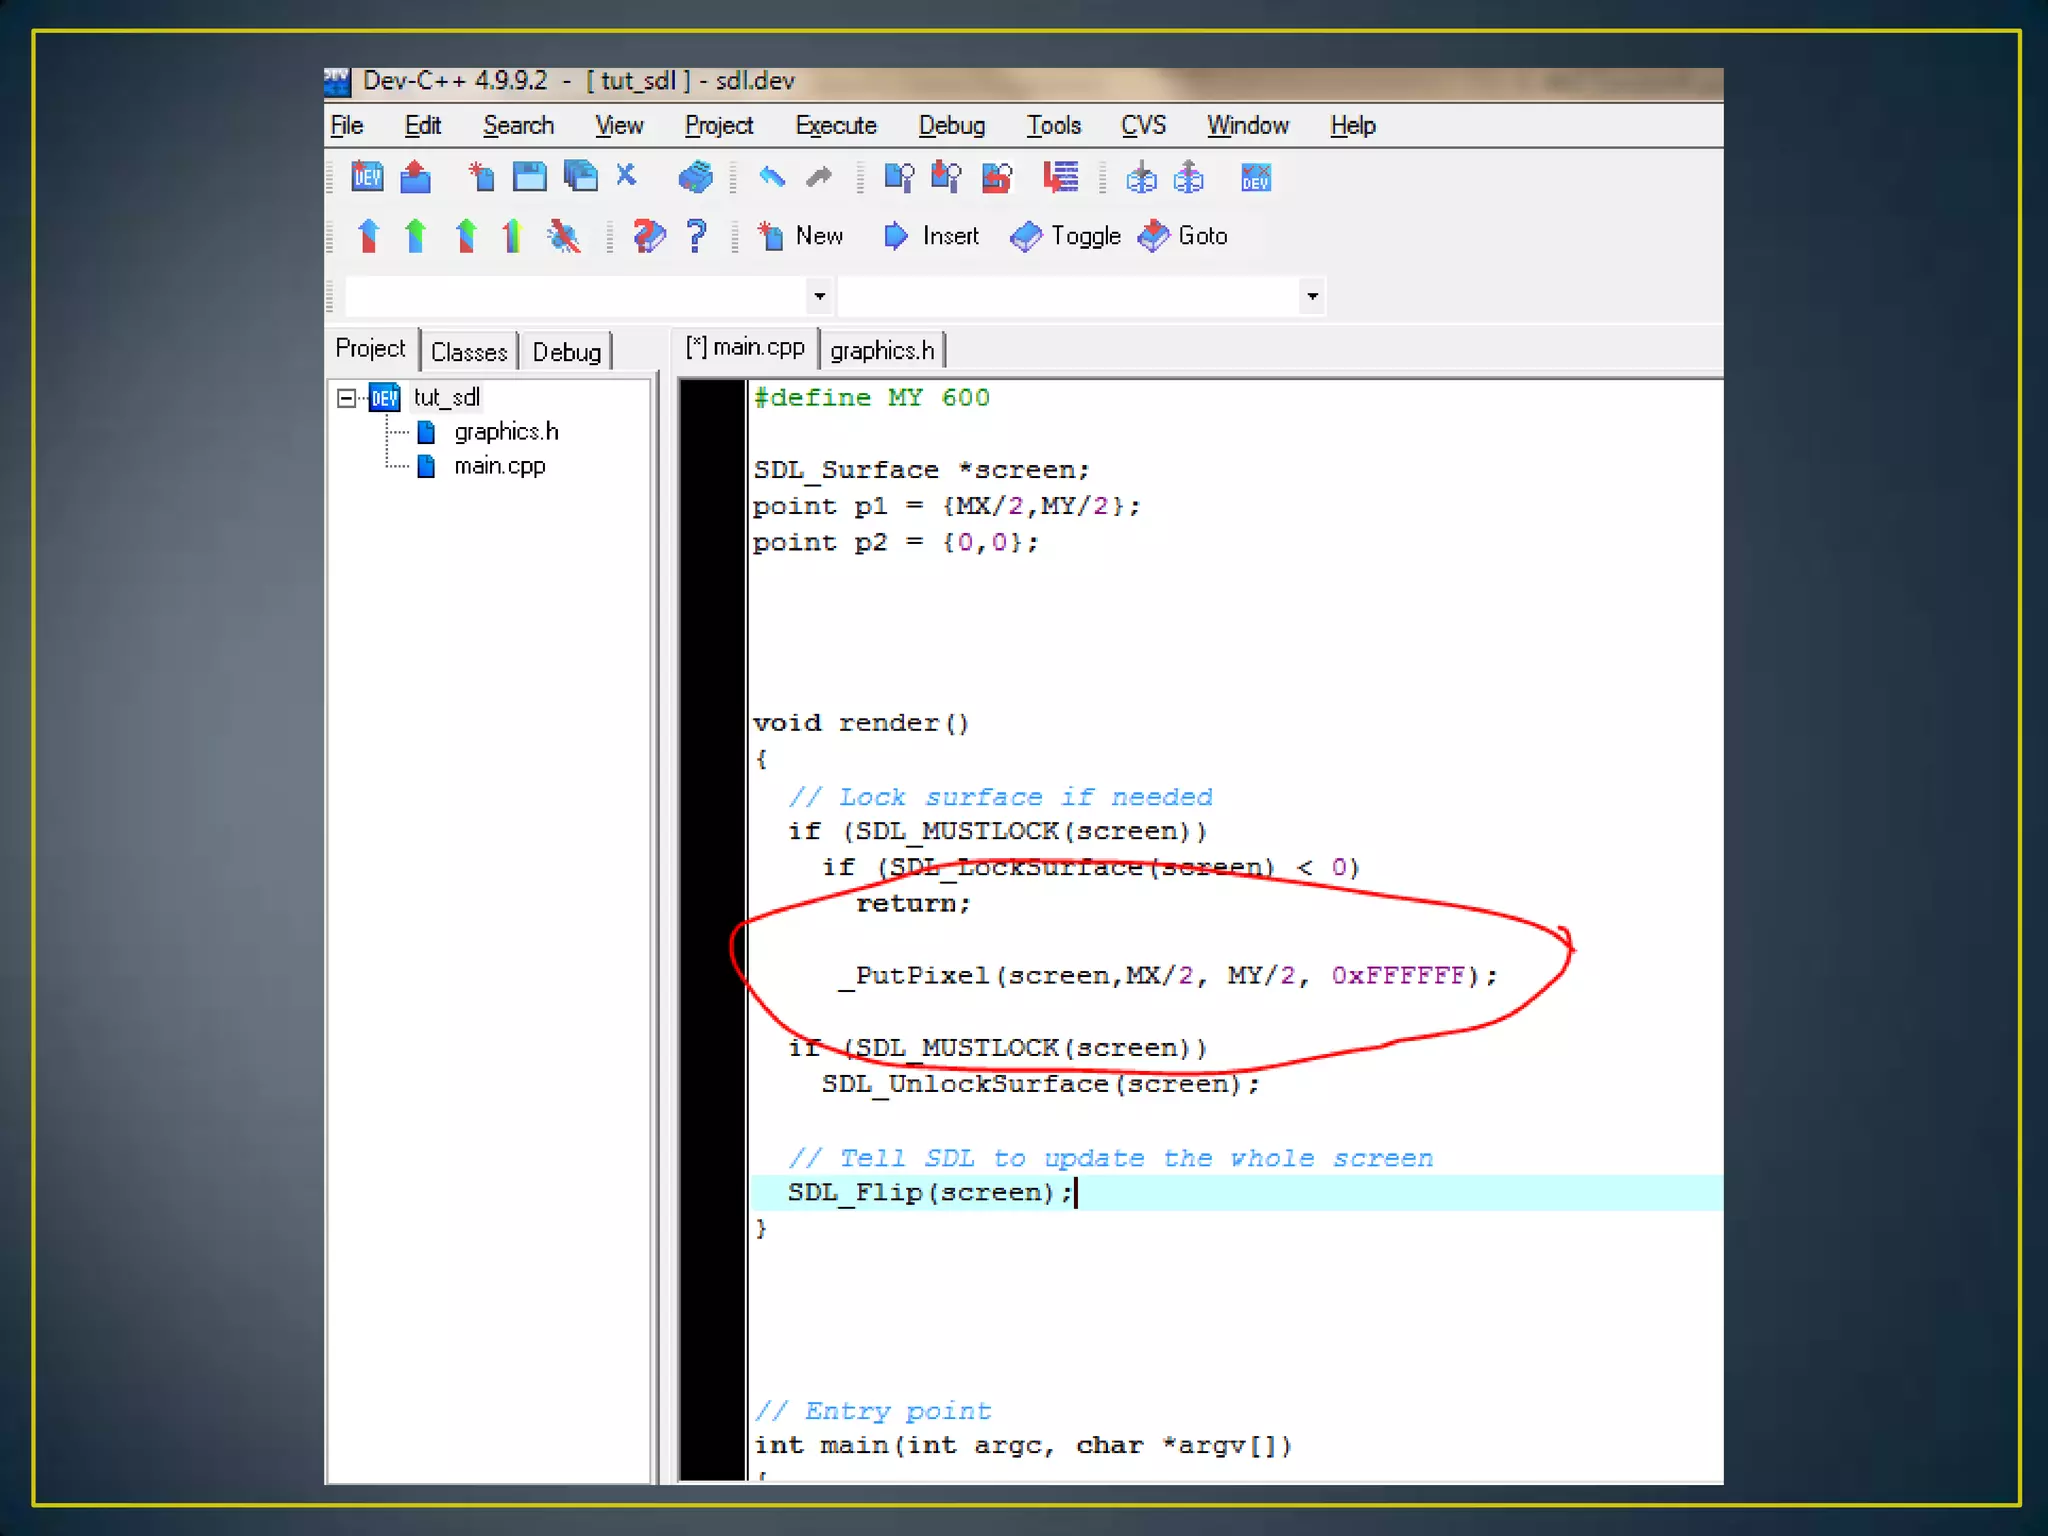2048x1536 pixels.
Task: Click the Compile icon in second toolbar row
Action: (368, 236)
